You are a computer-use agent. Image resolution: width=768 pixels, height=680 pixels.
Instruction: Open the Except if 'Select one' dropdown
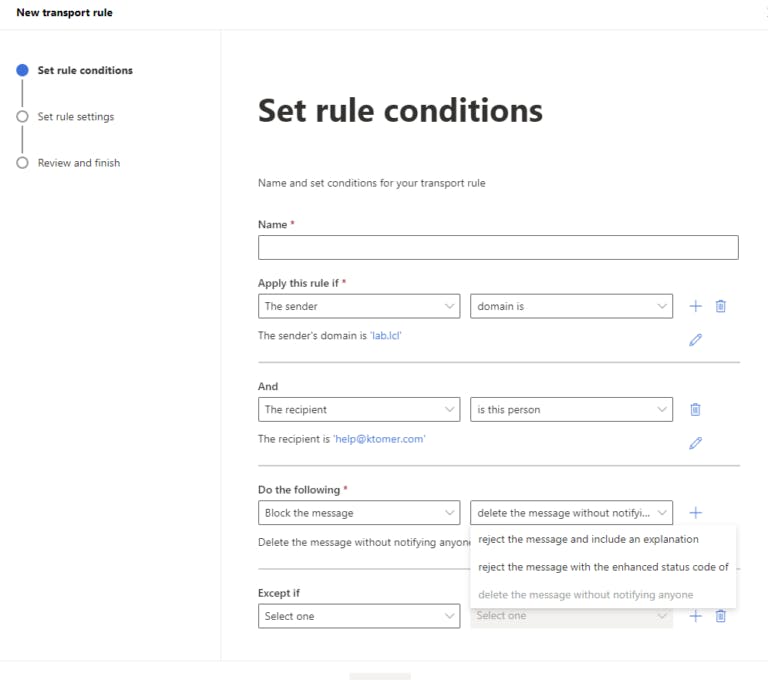pyautogui.click(x=359, y=616)
